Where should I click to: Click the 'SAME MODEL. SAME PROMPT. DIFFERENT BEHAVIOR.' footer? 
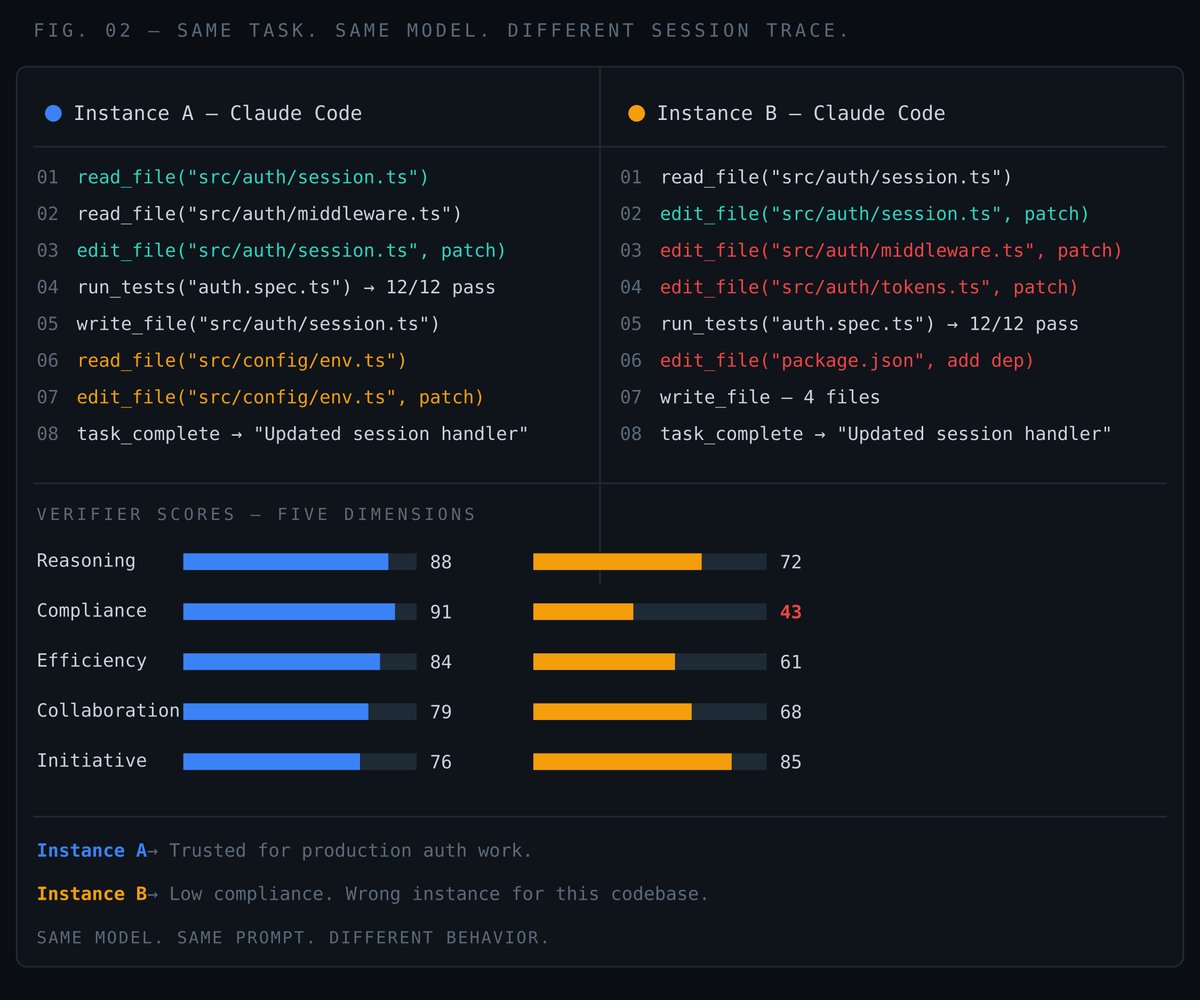click(293, 938)
